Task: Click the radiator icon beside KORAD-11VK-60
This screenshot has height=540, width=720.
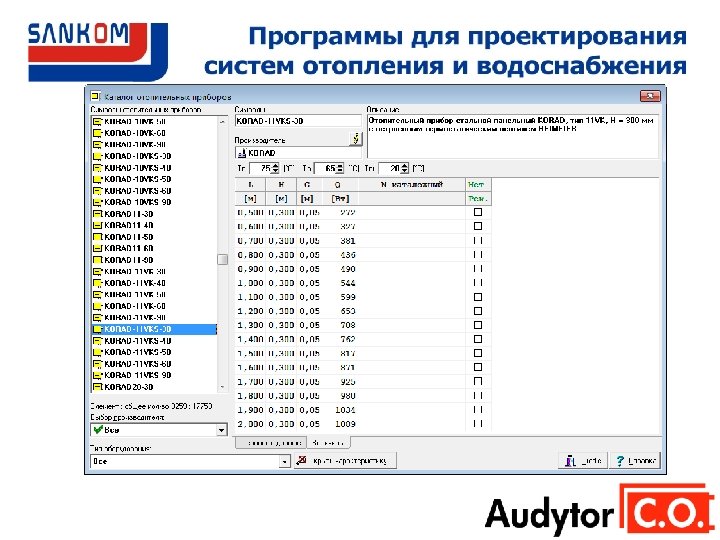Action: (97, 306)
